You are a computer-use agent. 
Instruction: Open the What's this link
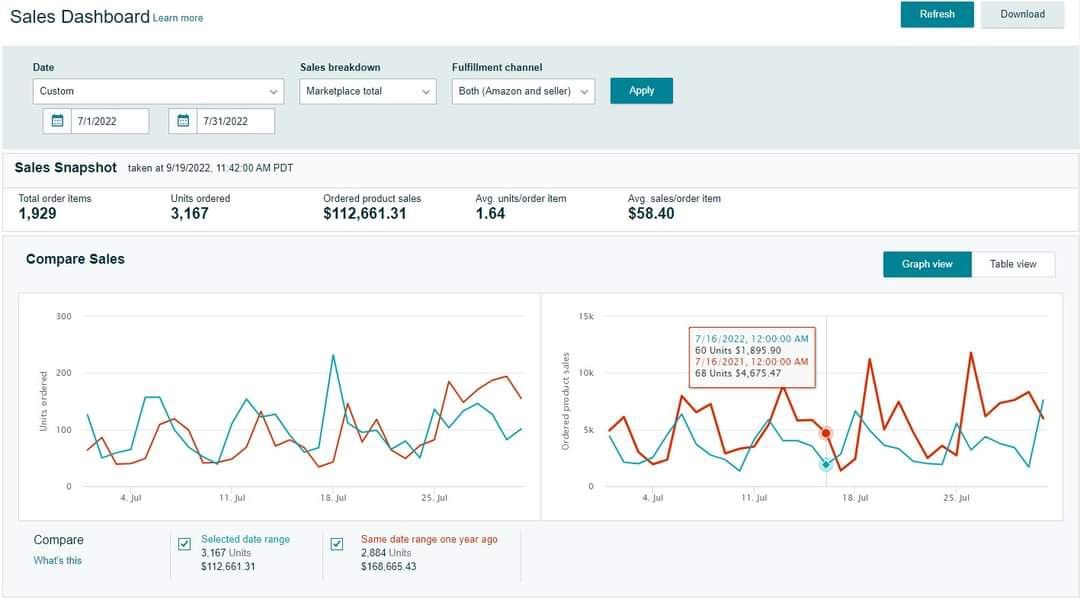click(58, 560)
